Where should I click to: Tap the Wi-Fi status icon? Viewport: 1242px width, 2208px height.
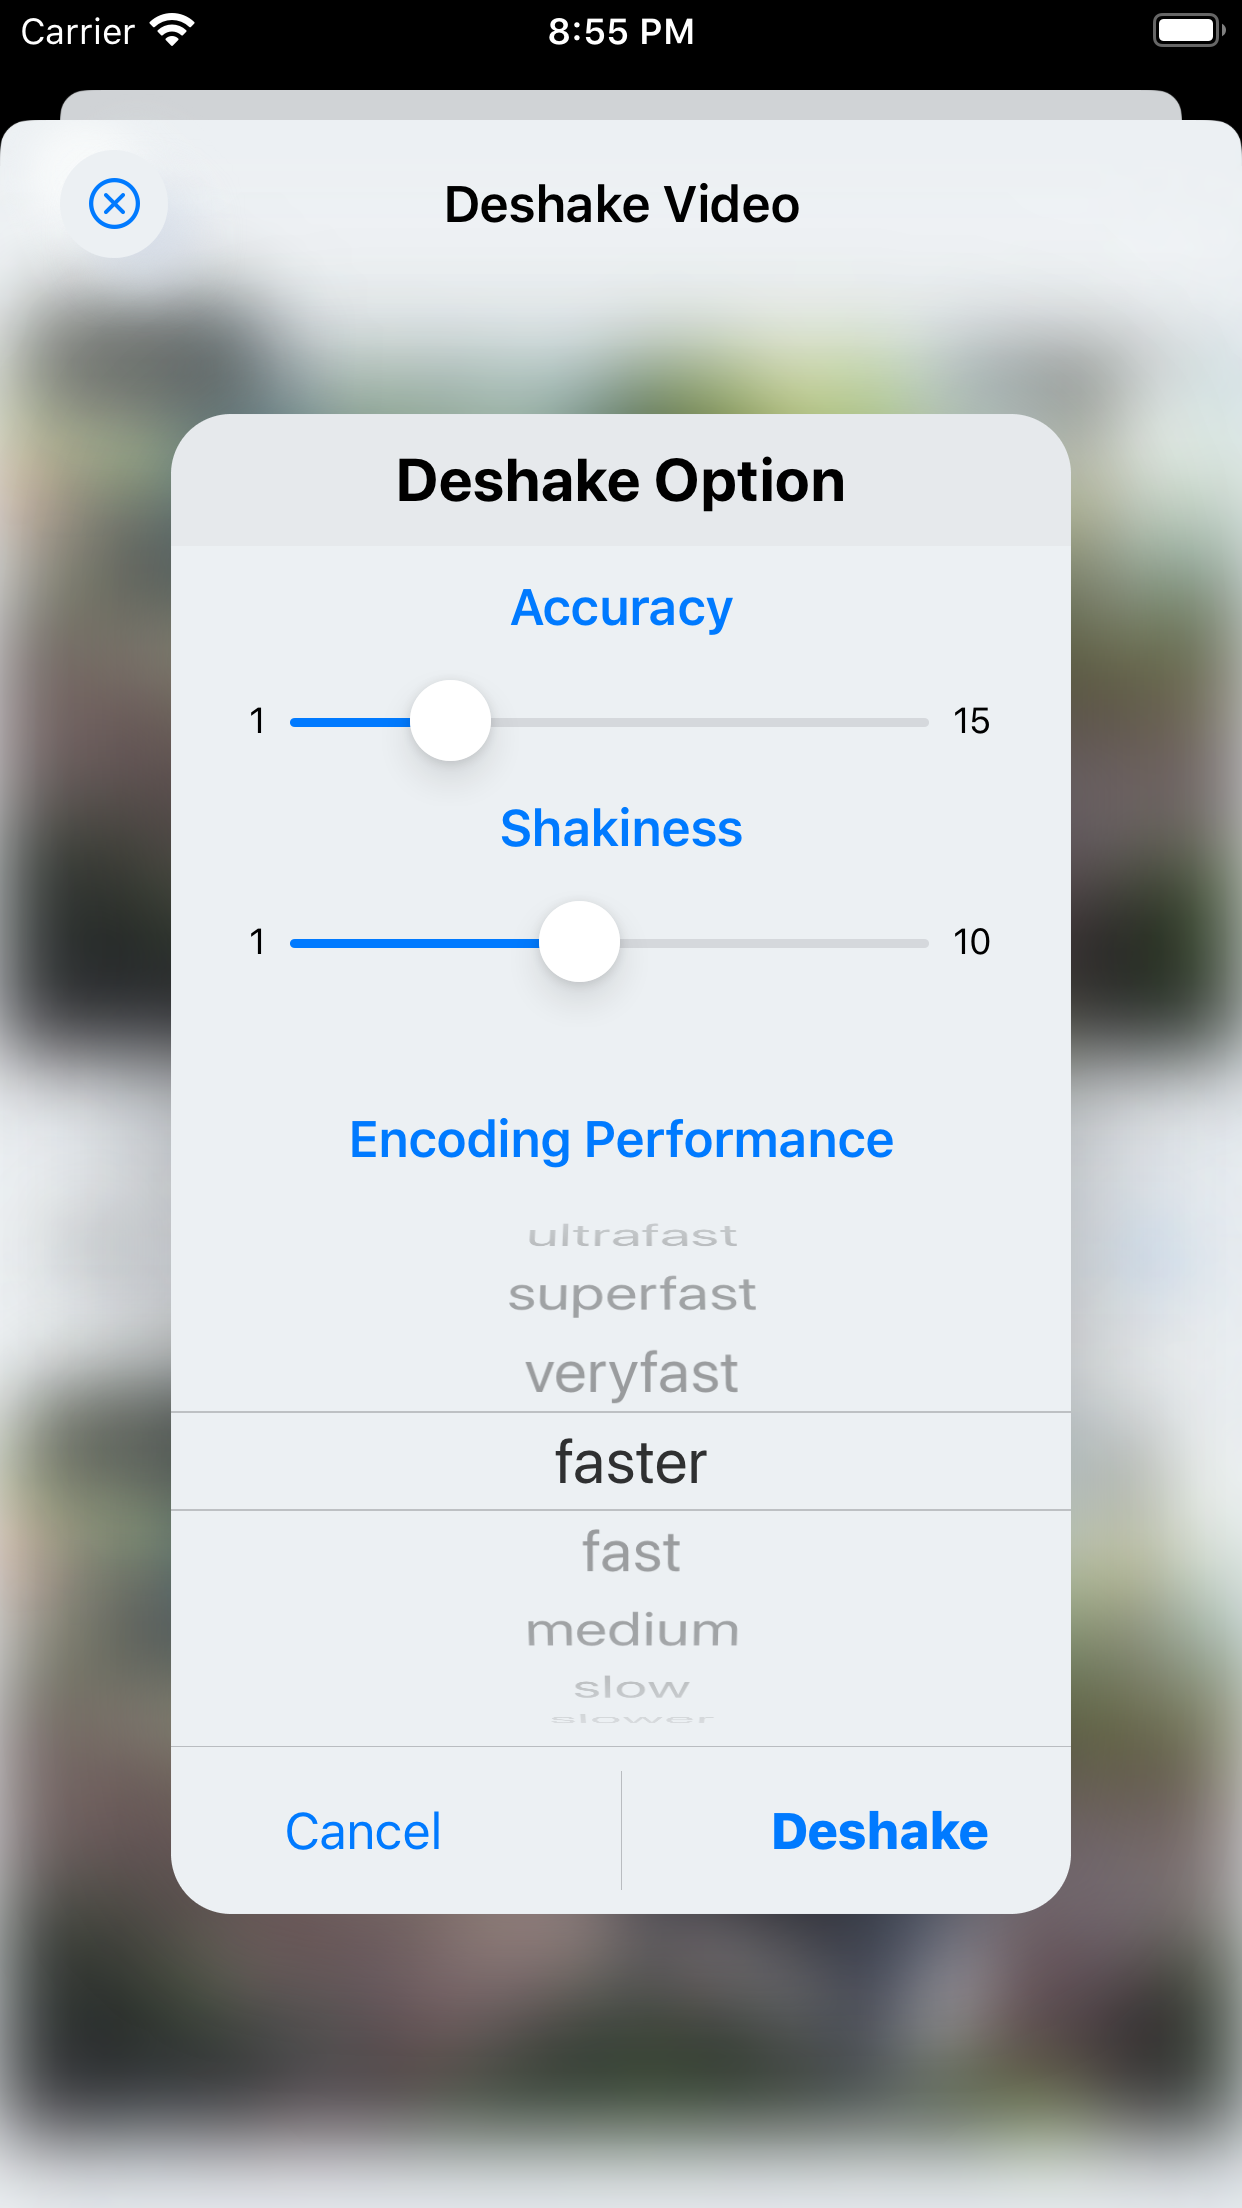click(x=172, y=30)
